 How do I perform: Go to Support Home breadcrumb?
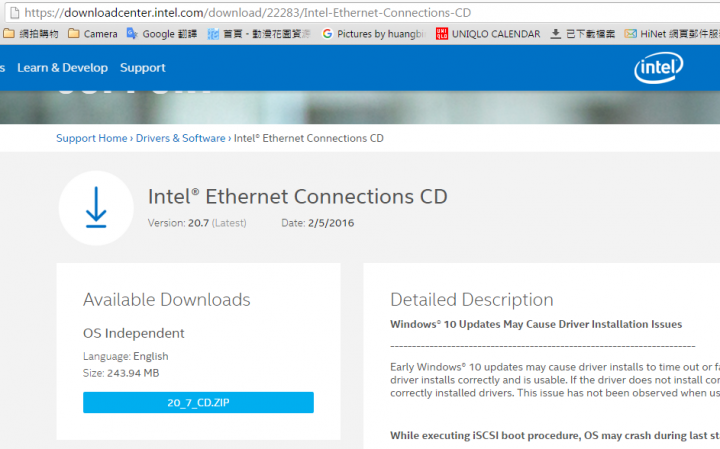pyautogui.click(x=92, y=138)
